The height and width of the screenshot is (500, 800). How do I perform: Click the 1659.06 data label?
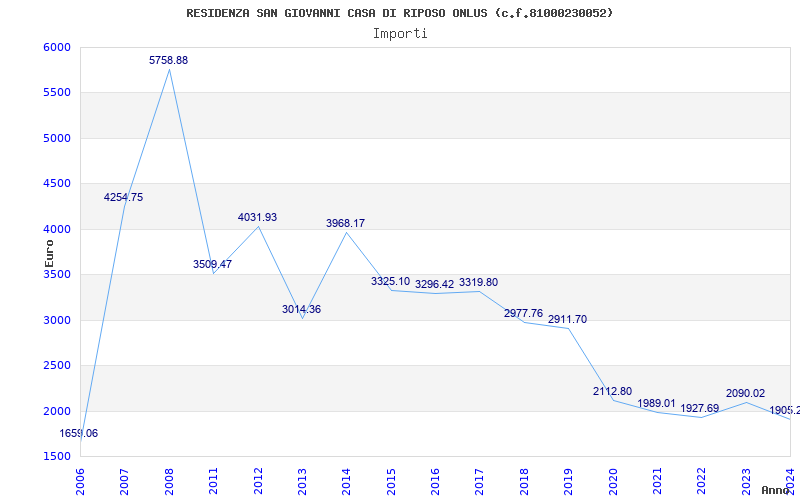(x=79, y=434)
